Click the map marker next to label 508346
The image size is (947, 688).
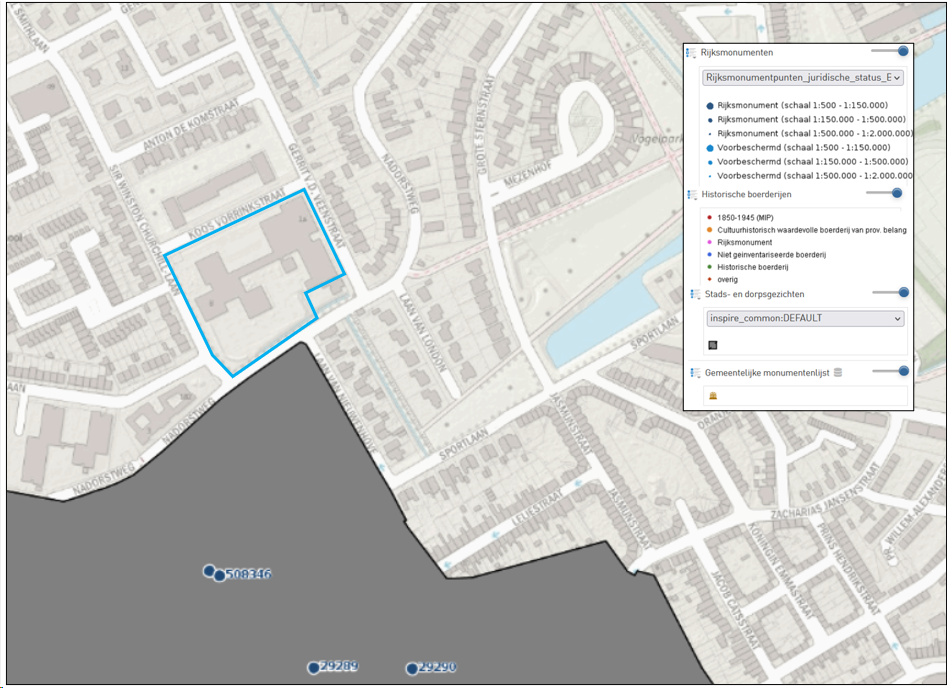tap(220, 575)
